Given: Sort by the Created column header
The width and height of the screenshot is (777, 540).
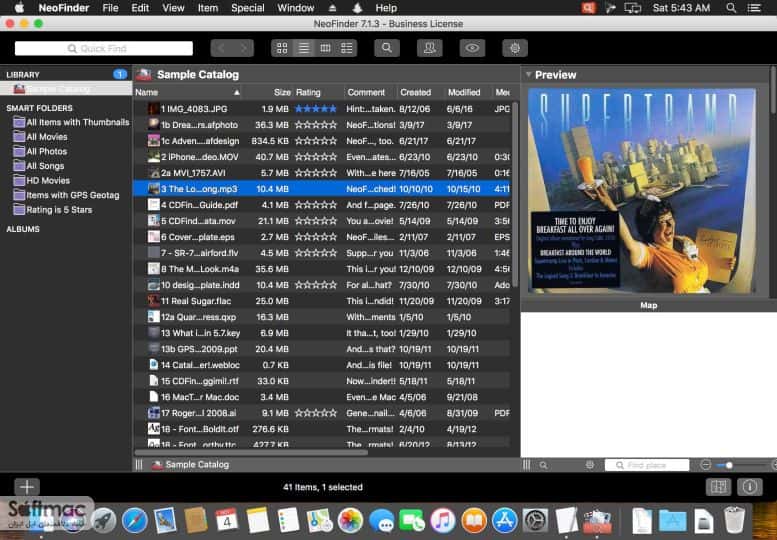Looking at the screenshot, I should pyautogui.click(x=420, y=92).
